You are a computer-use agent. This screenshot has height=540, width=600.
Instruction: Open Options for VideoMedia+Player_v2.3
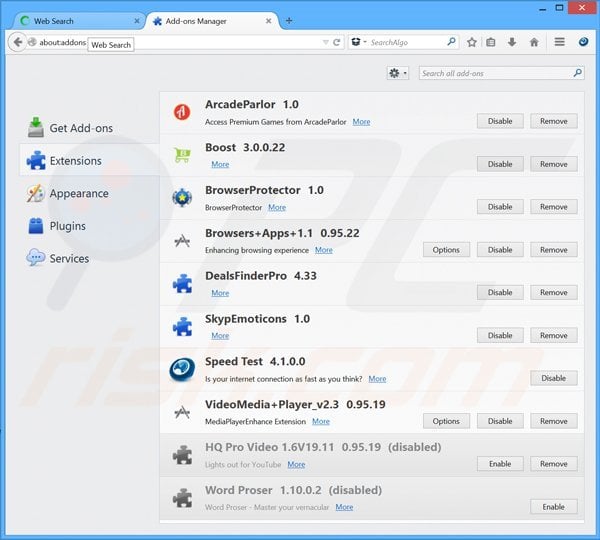[446, 421]
